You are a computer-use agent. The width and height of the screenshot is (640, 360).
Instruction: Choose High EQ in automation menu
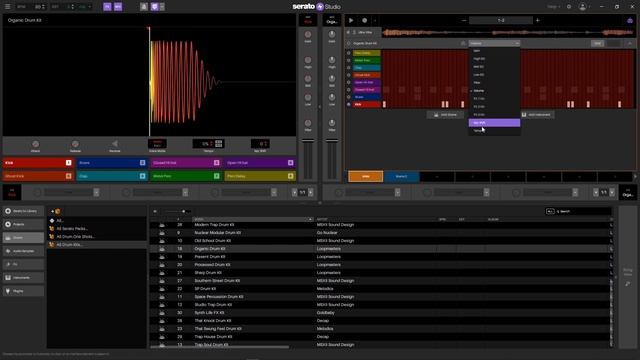[x=494, y=59]
